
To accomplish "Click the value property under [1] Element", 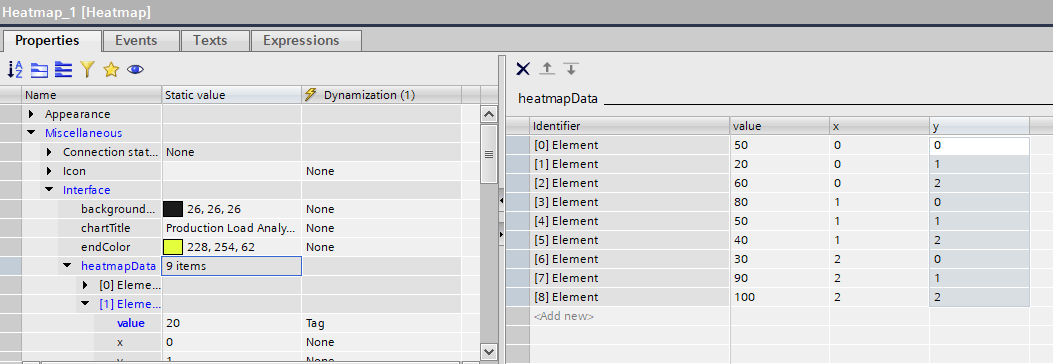I will click(x=130, y=323).
